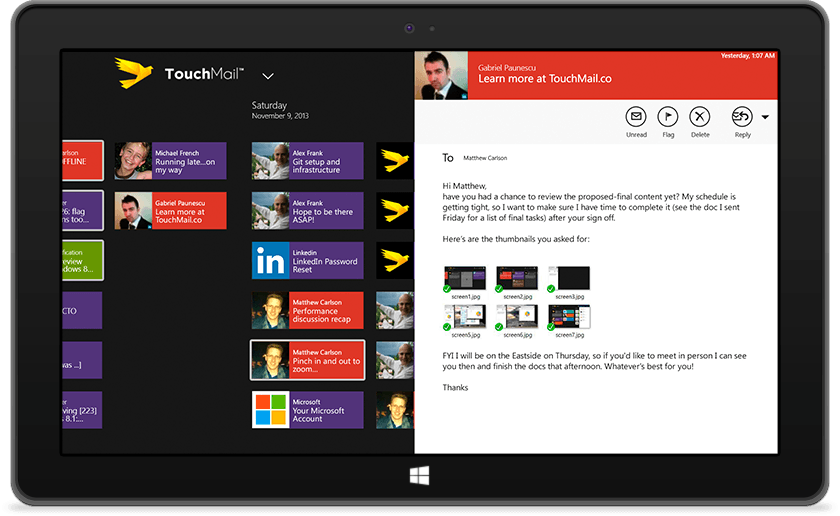
Task: Click the LinkedIn logo icon
Action: coord(271,260)
